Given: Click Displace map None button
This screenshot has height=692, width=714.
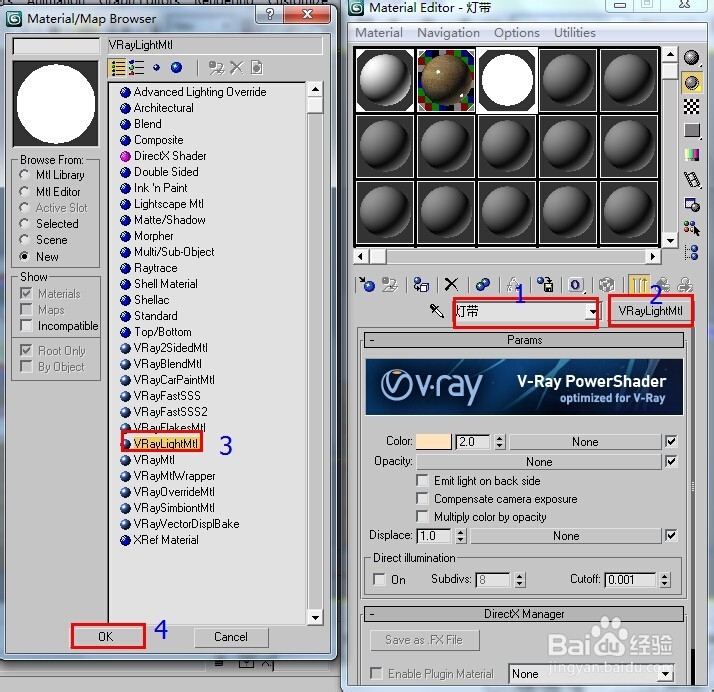Looking at the screenshot, I should 566,535.
